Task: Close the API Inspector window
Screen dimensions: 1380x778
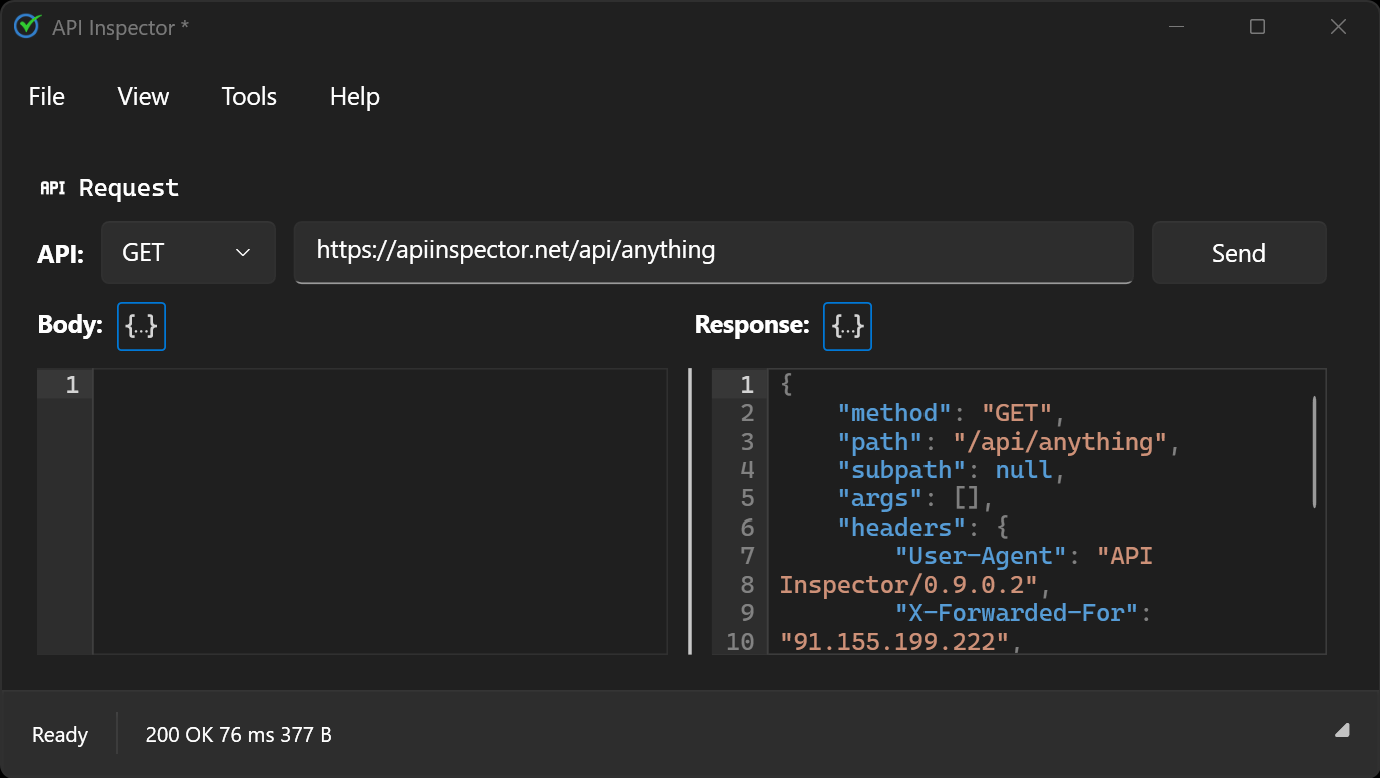Action: (1338, 27)
